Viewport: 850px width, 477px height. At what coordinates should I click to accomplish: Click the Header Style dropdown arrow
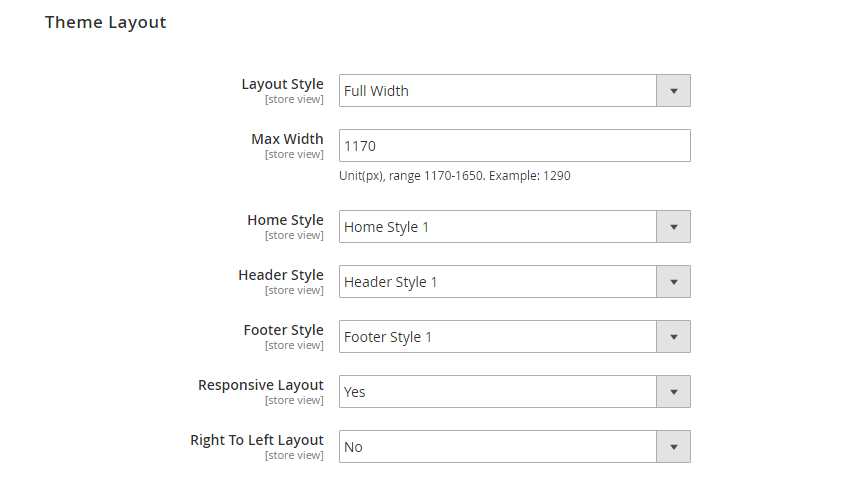673,282
